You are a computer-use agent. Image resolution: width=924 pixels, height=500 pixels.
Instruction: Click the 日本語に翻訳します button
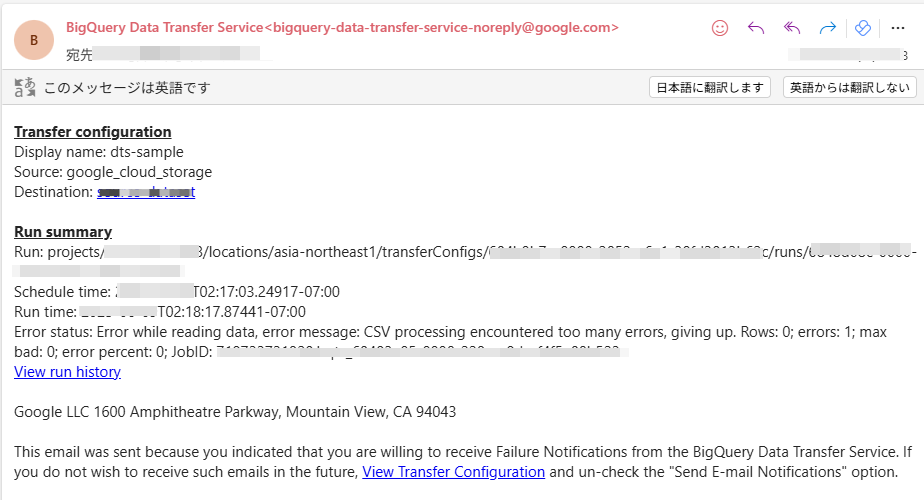point(710,87)
